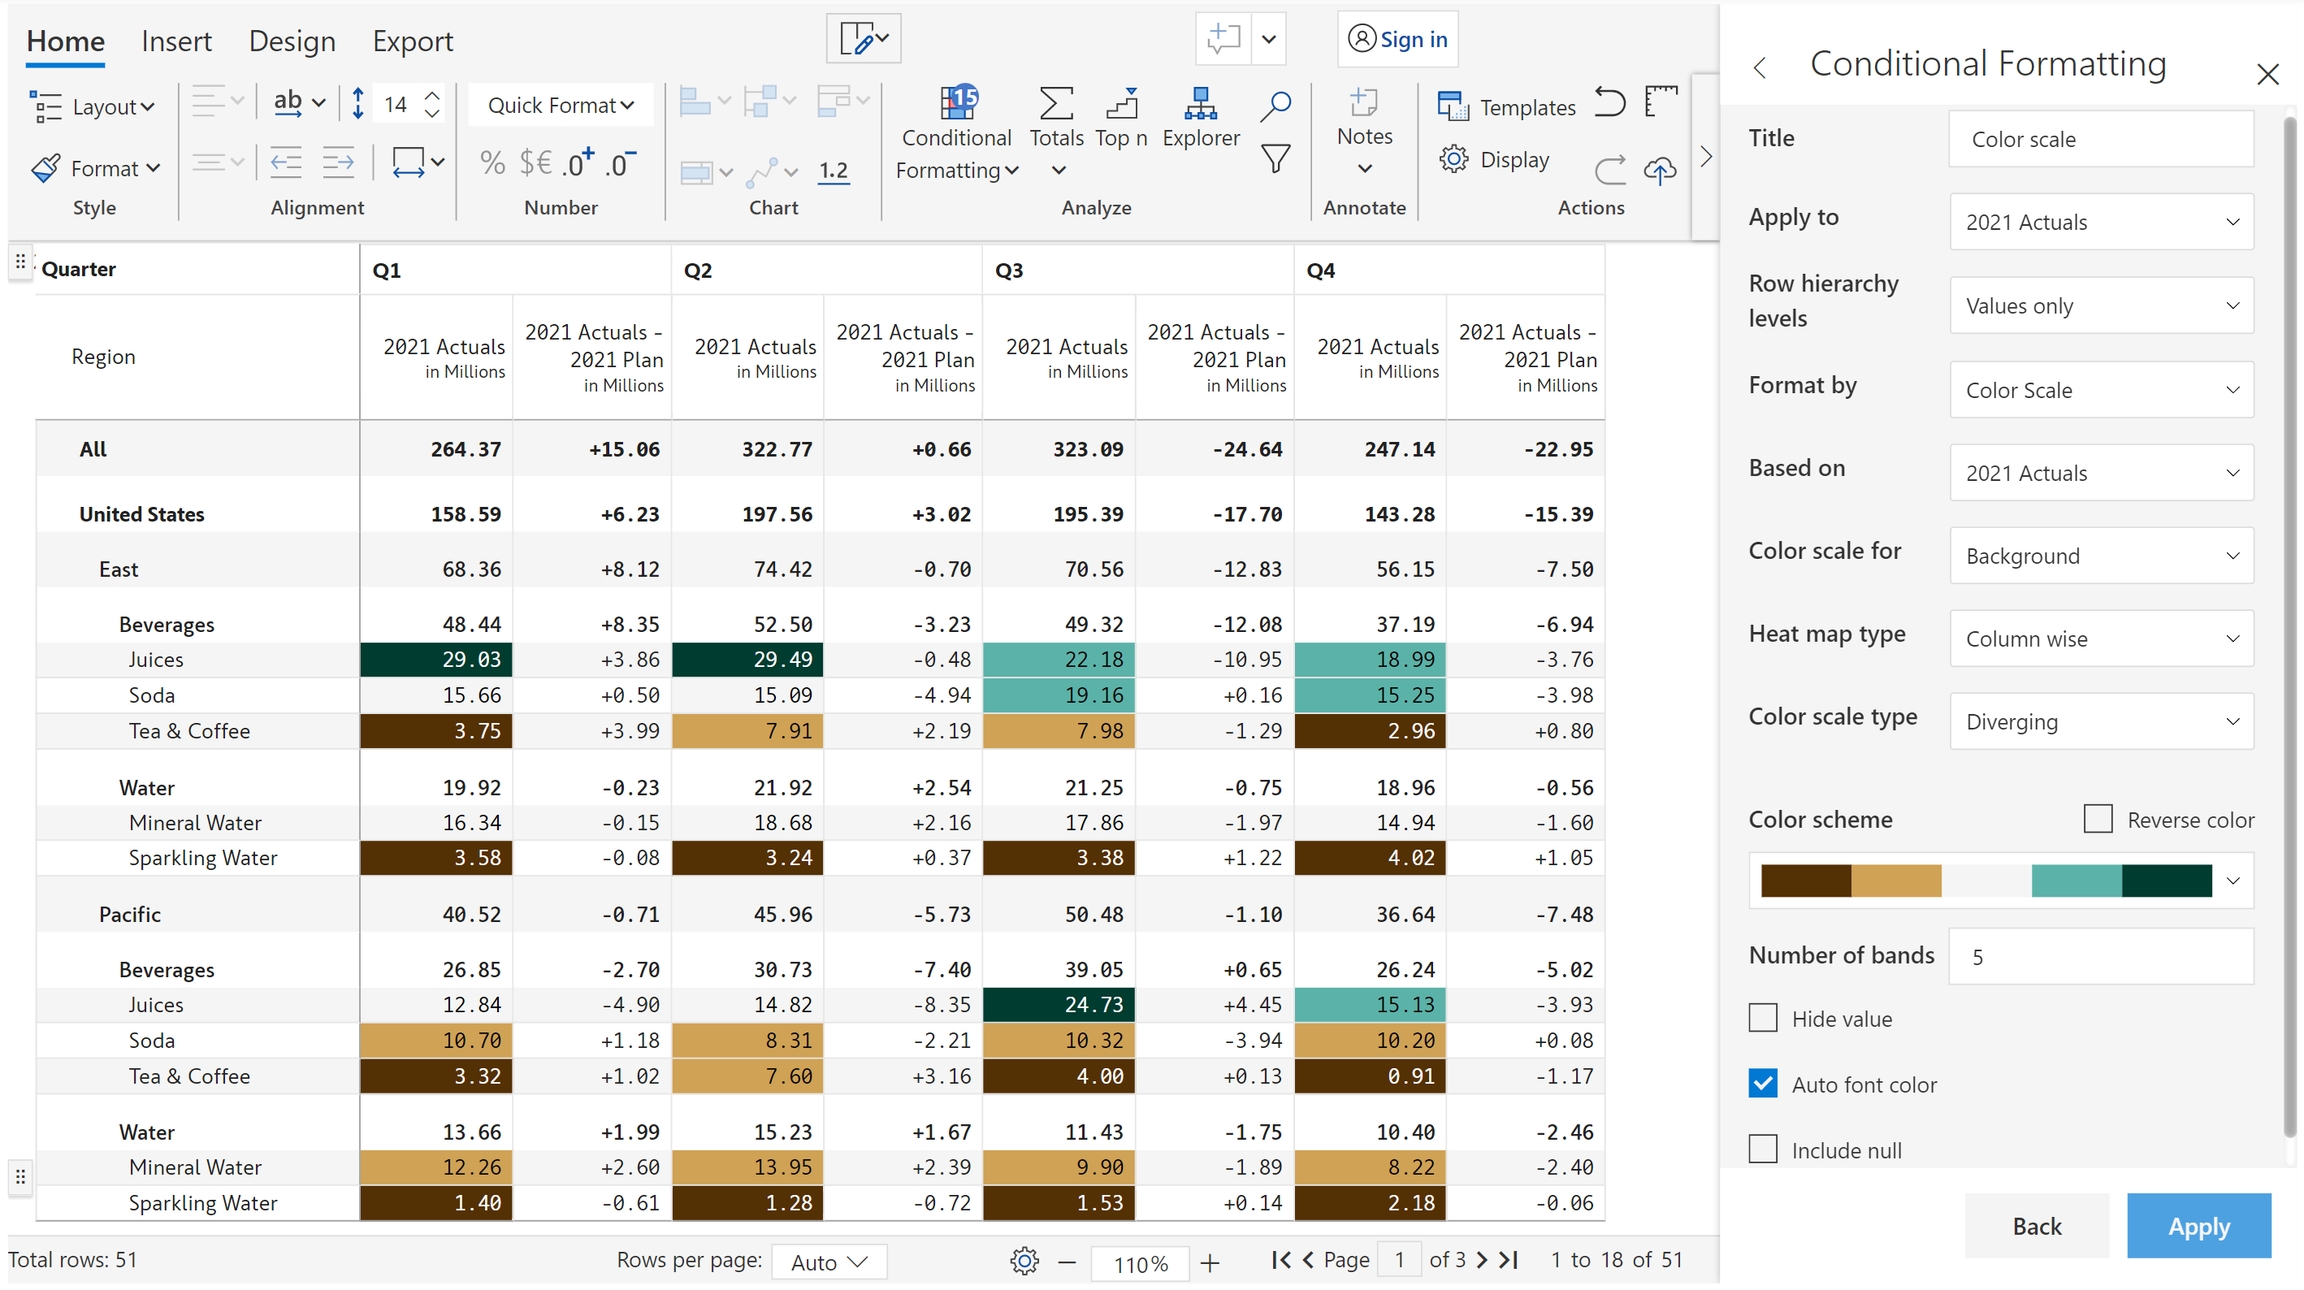Open the Quick Format dropdown
Image resolution: width=2304 pixels, height=1290 pixels.
560,105
